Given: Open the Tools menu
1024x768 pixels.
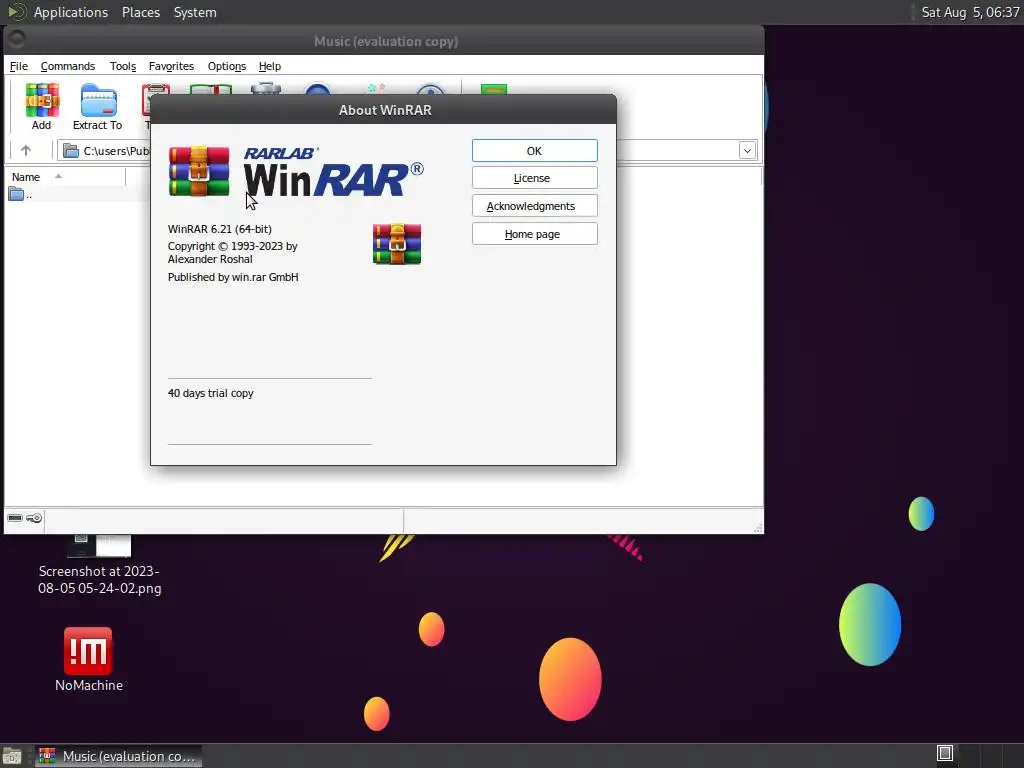Looking at the screenshot, I should click(123, 66).
